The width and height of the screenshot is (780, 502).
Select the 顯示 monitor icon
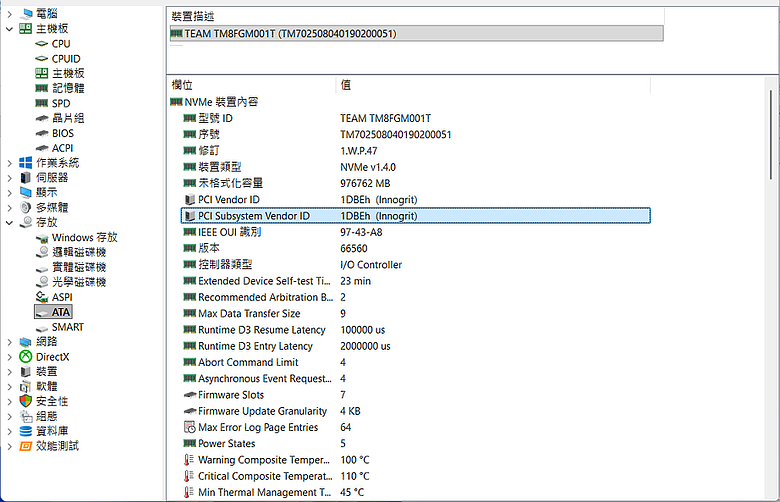tap(26, 193)
